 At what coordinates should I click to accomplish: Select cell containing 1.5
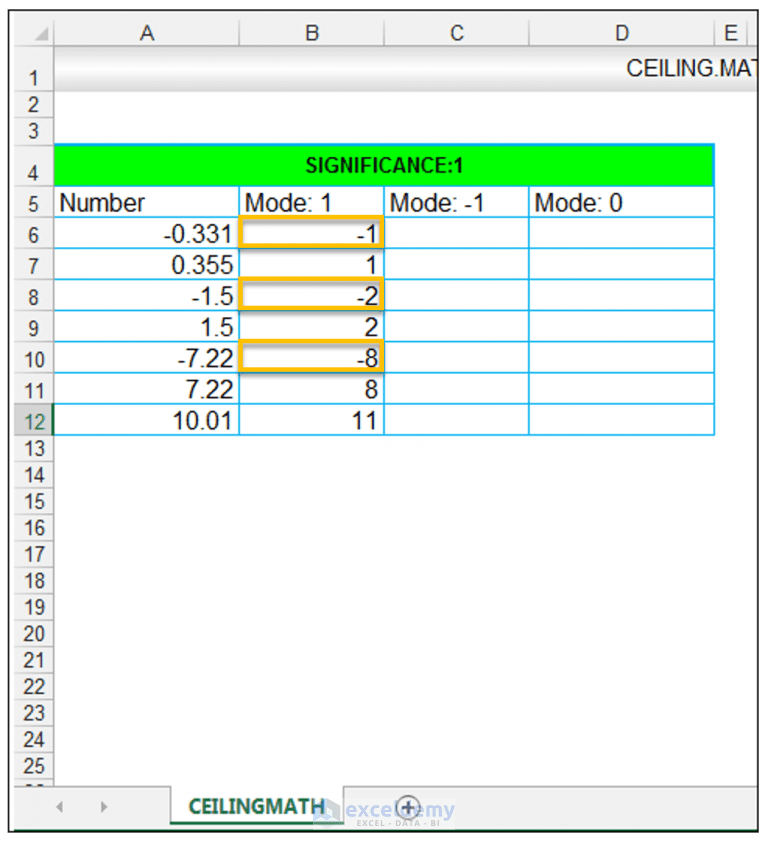coord(147,327)
